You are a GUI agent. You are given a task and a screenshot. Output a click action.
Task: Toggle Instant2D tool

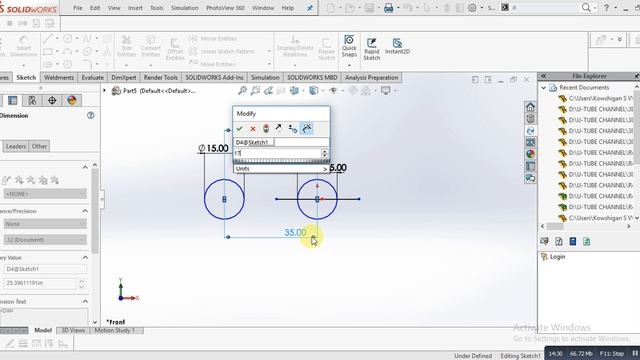coord(397,46)
